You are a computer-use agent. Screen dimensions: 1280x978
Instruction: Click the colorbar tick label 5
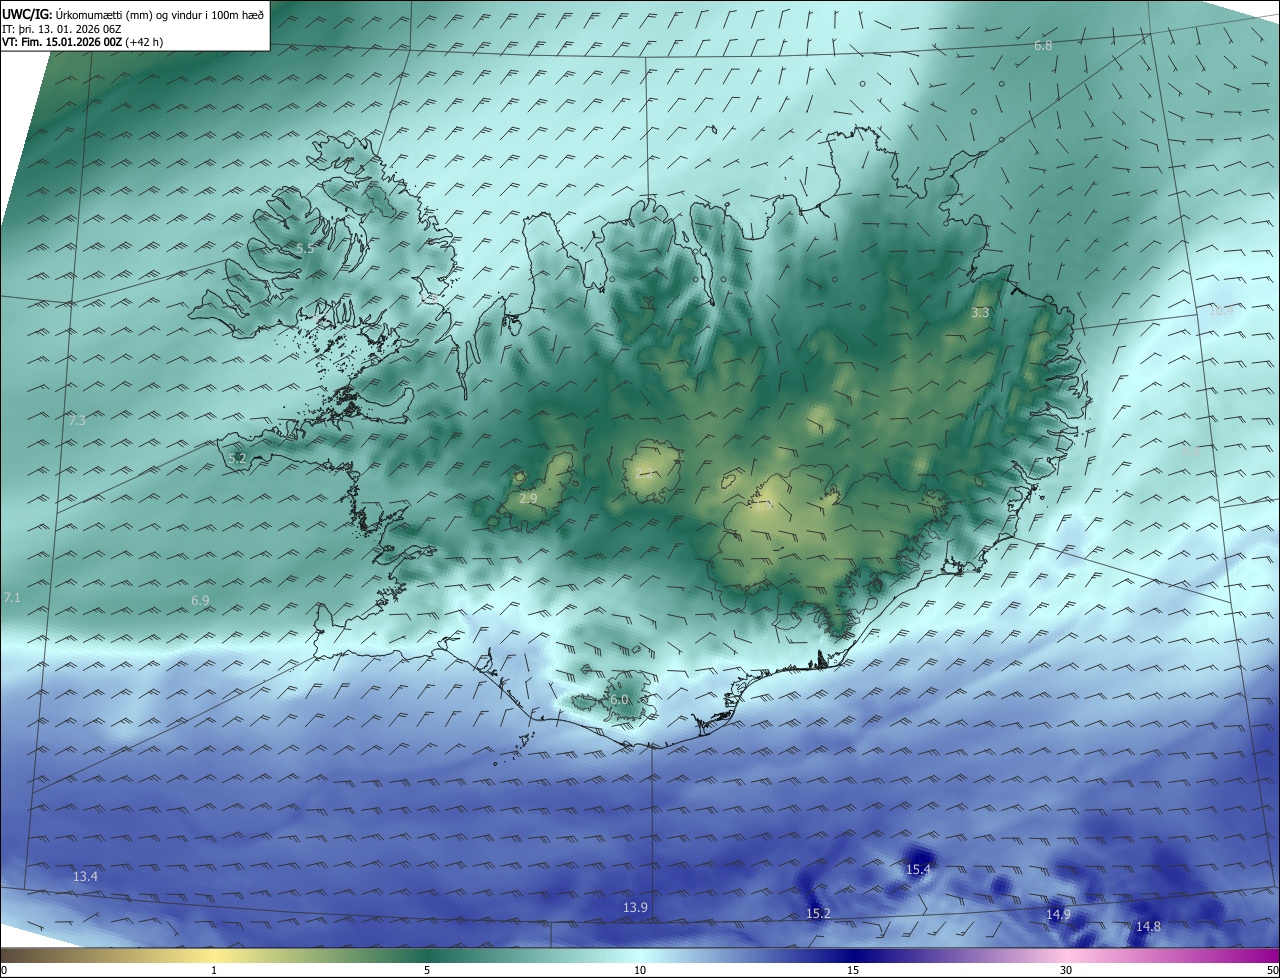tap(427, 970)
